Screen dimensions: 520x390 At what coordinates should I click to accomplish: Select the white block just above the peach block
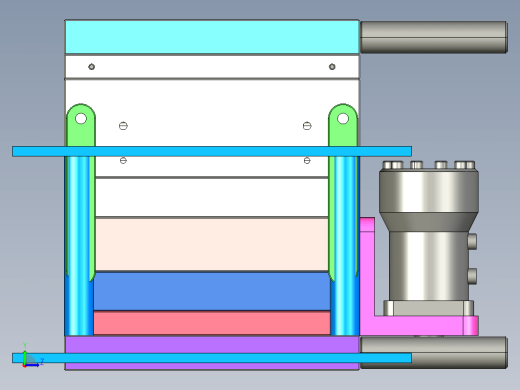click(212, 197)
